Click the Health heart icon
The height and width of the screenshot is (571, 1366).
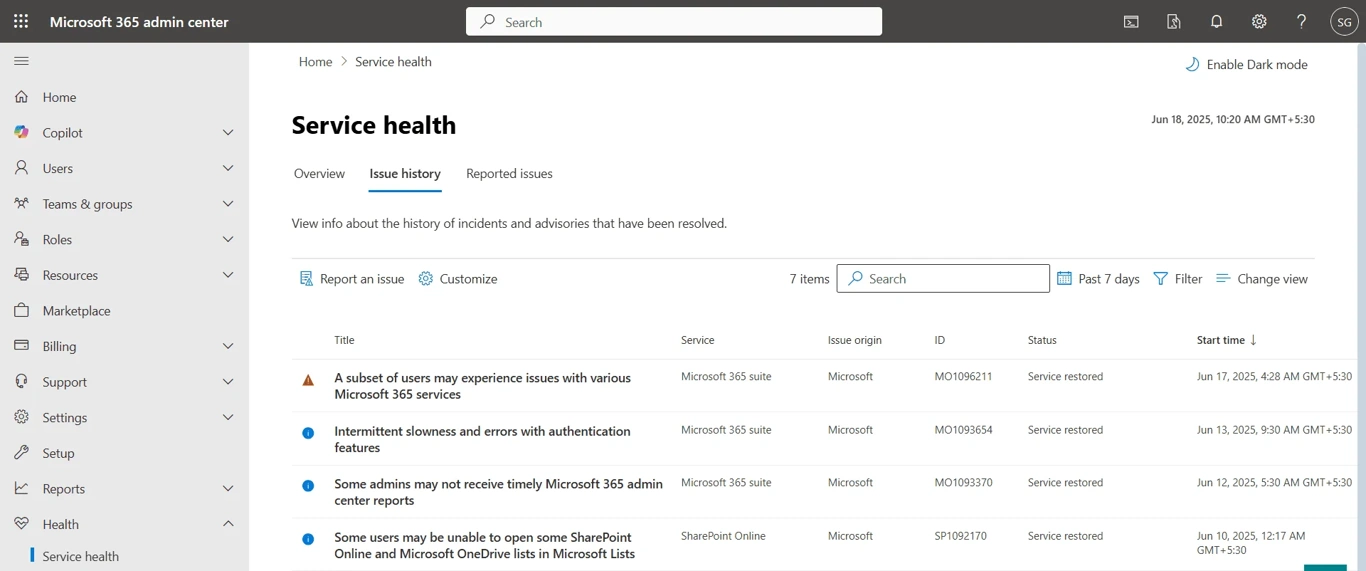pyautogui.click(x=21, y=523)
